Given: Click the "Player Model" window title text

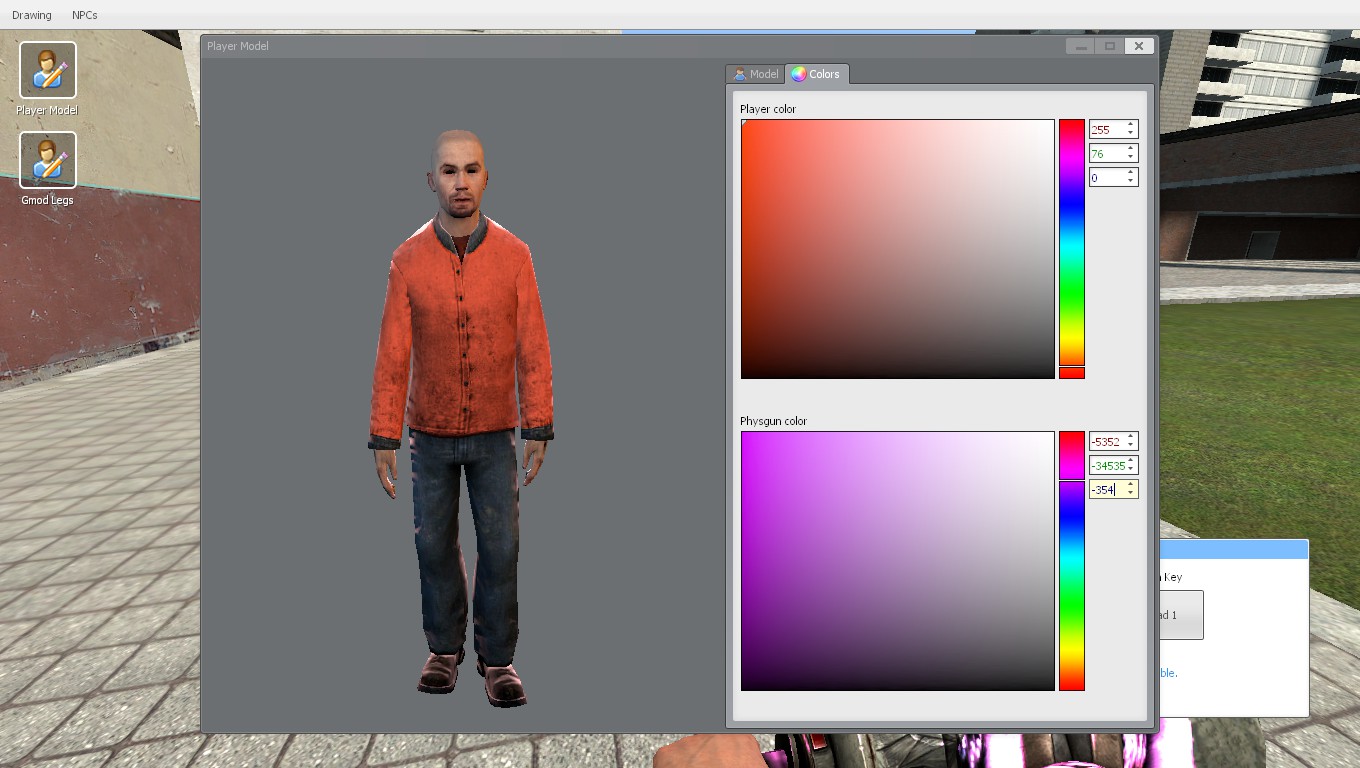Looking at the screenshot, I should [x=238, y=46].
